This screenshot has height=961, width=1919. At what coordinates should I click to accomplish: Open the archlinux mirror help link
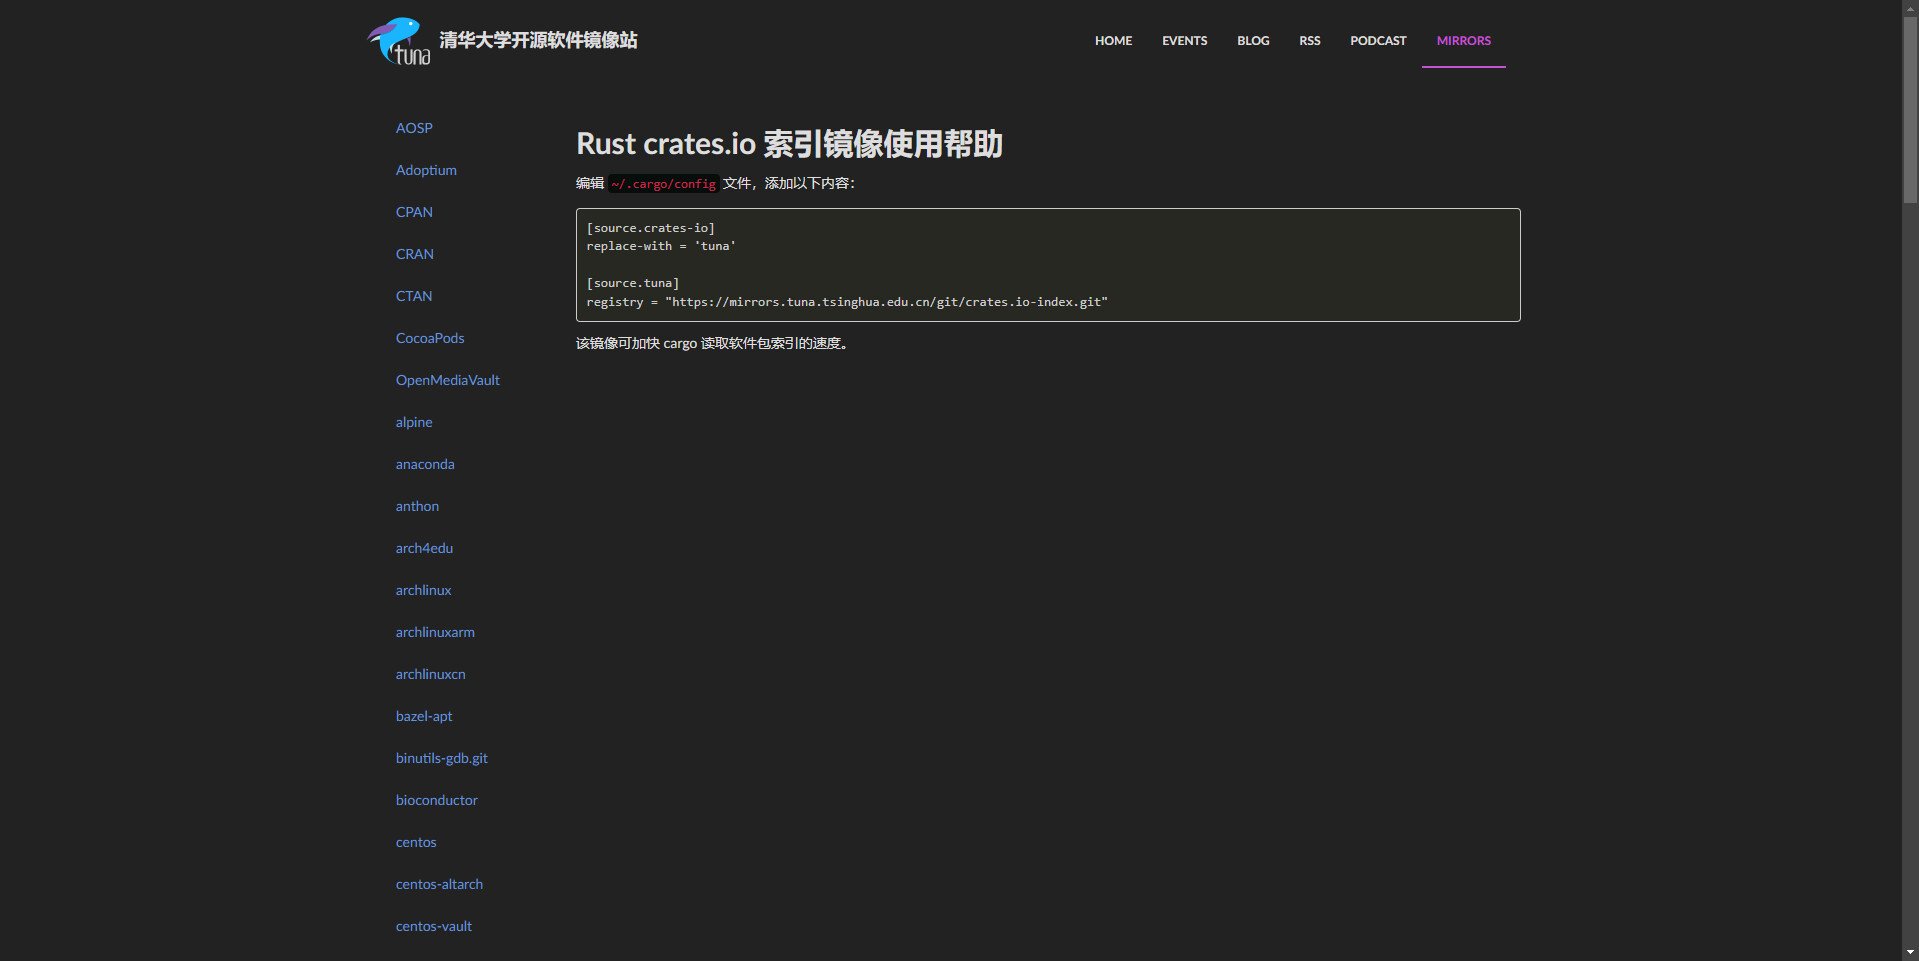click(423, 590)
